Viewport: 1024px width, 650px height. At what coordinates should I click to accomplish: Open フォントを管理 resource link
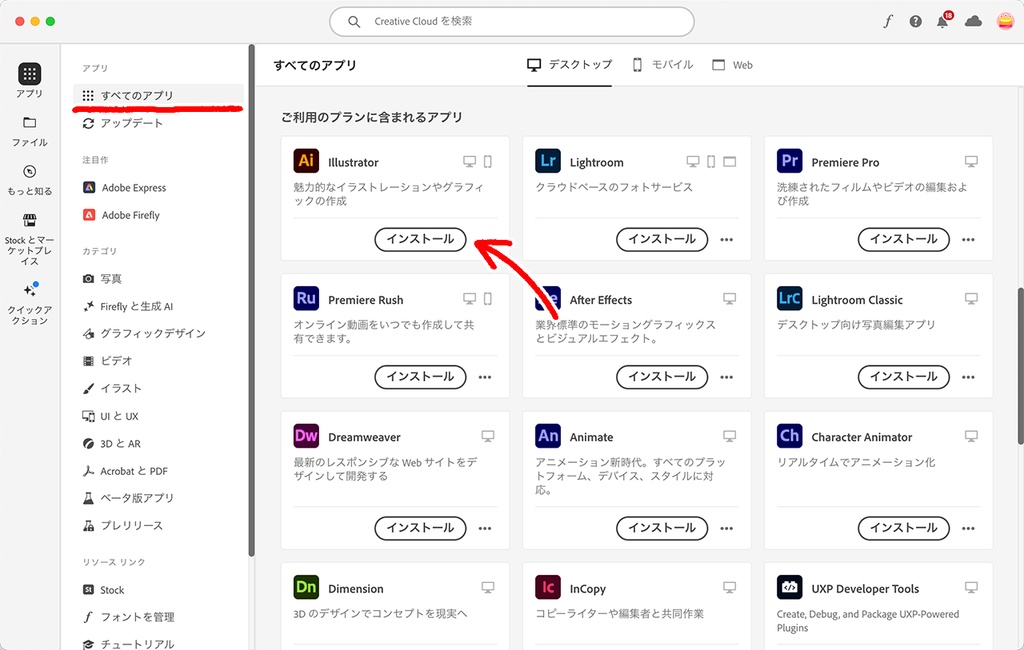pos(129,617)
